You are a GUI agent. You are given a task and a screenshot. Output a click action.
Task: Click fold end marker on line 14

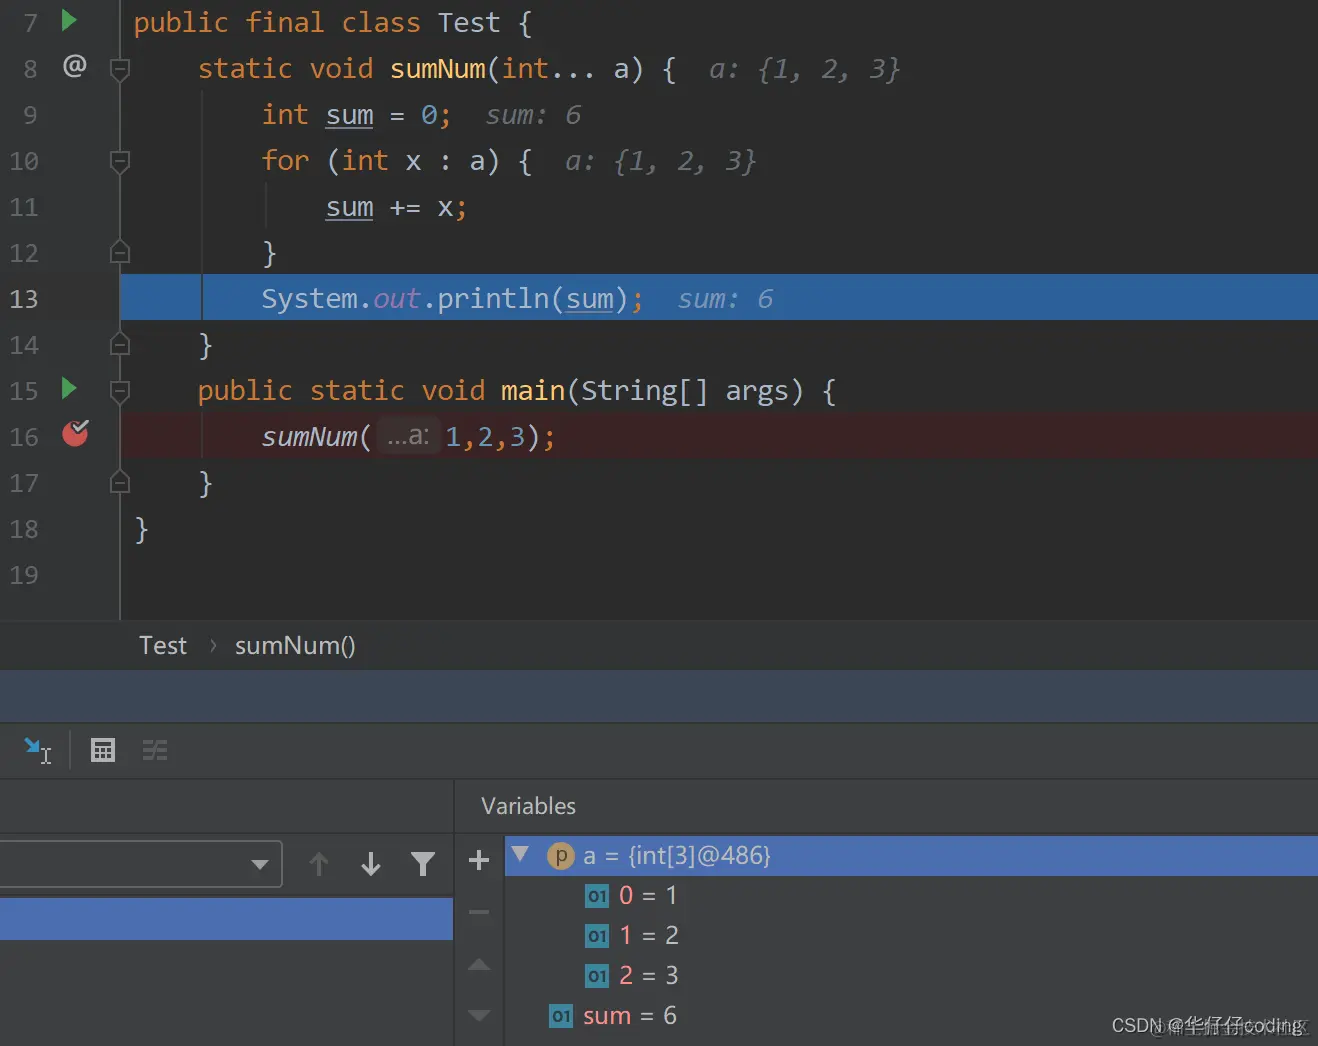(x=120, y=344)
